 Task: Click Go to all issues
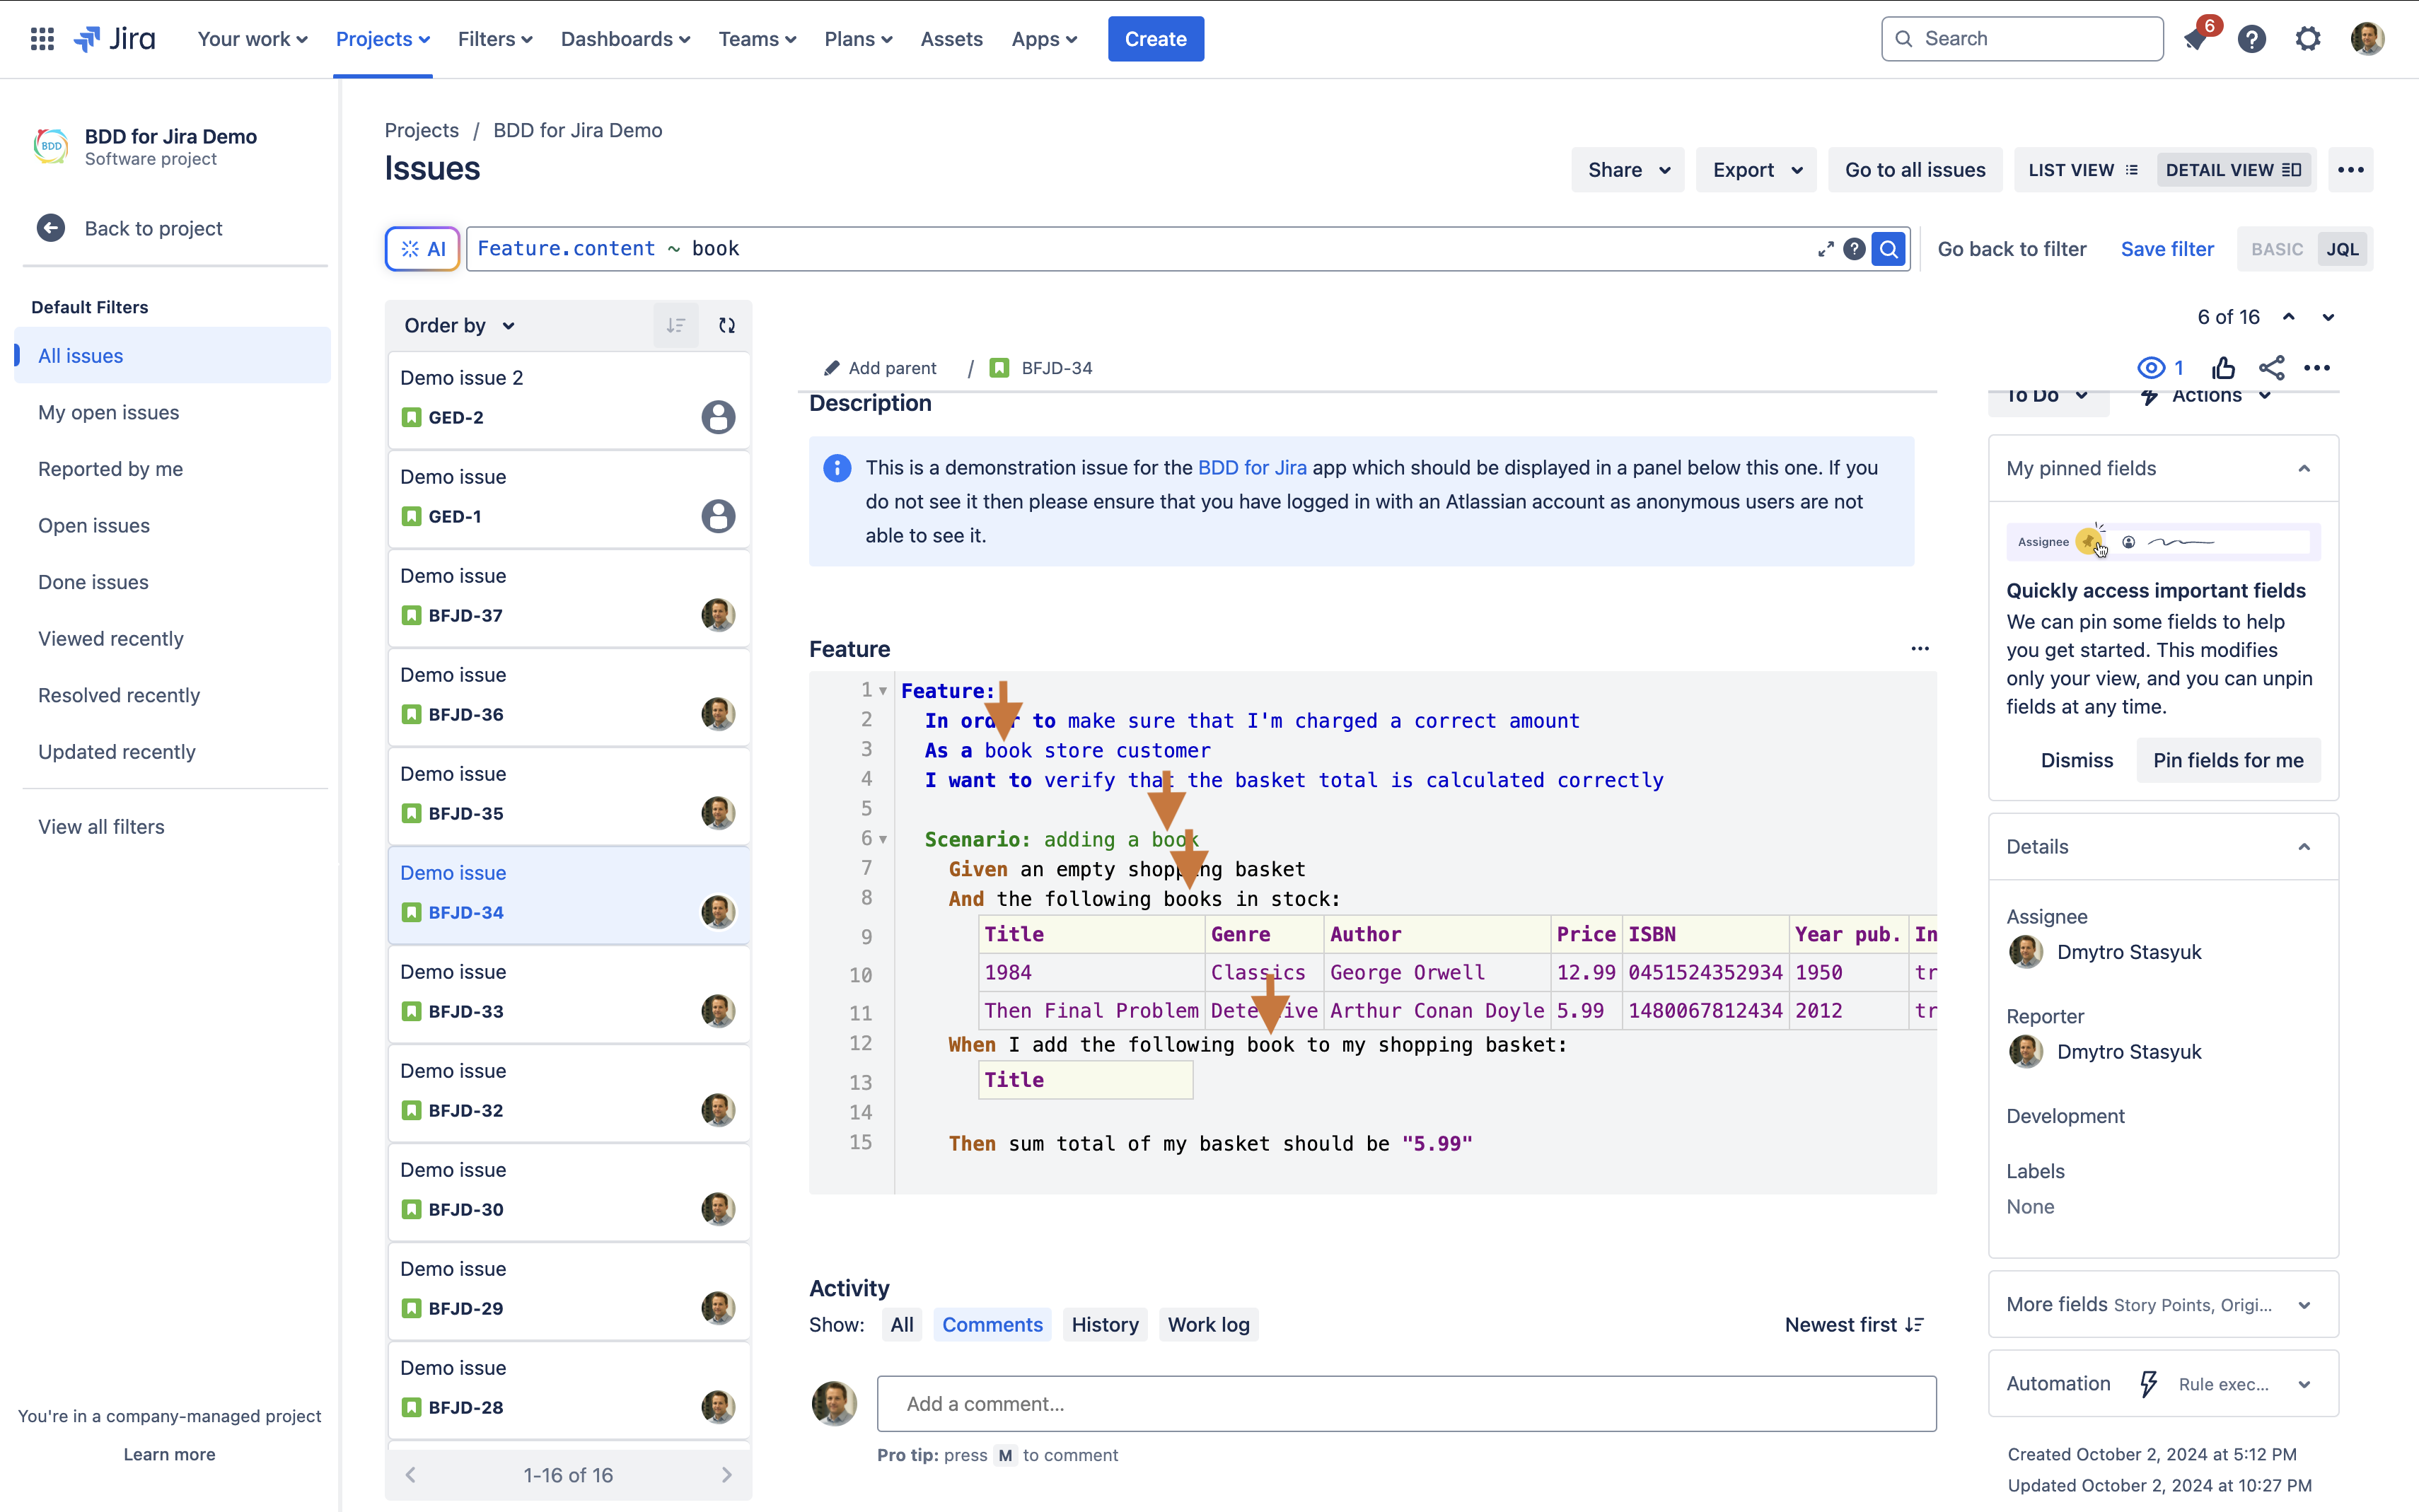pyautogui.click(x=1914, y=170)
